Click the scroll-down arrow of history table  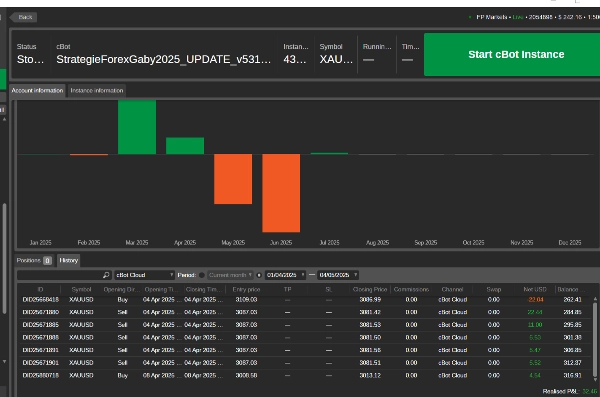click(x=595, y=379)
